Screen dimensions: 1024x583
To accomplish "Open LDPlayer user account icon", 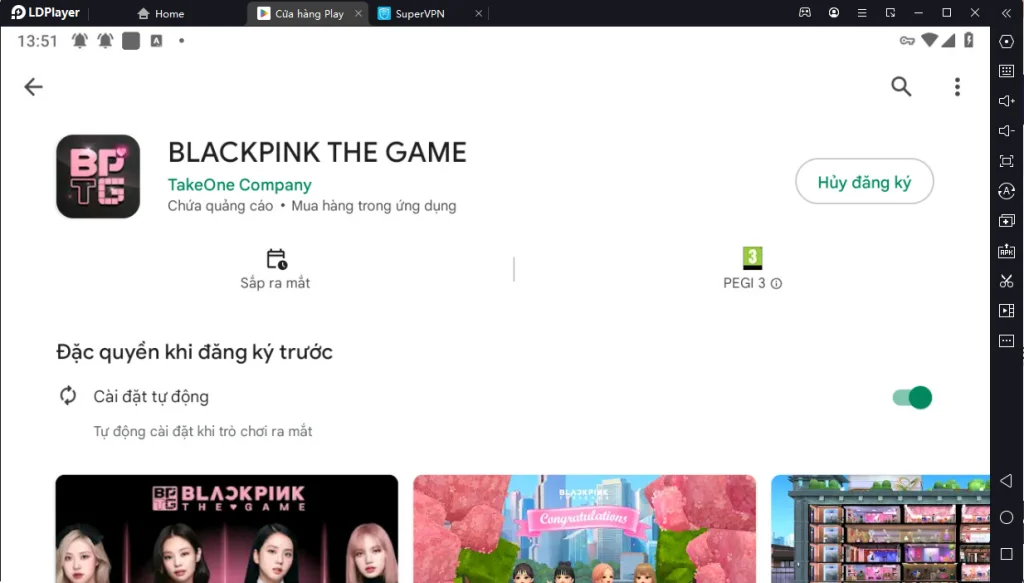I will coord(834,12).
